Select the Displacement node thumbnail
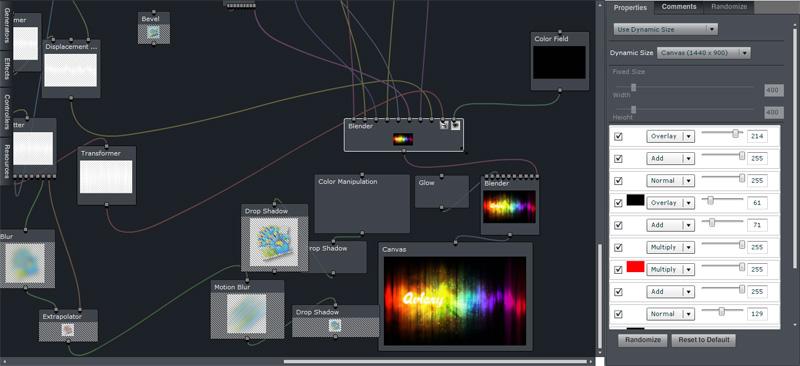This screenshot has width=800, height=366. pos(70,70)
